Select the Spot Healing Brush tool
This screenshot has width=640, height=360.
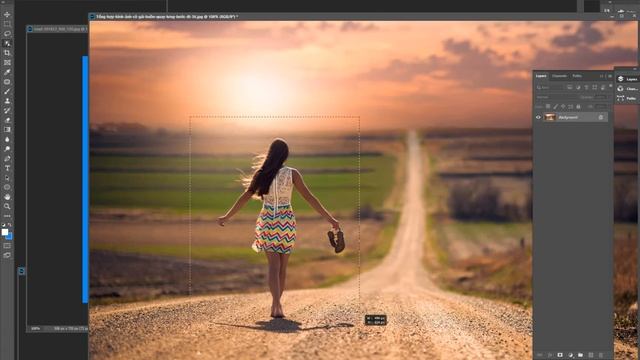pos(7,82)
